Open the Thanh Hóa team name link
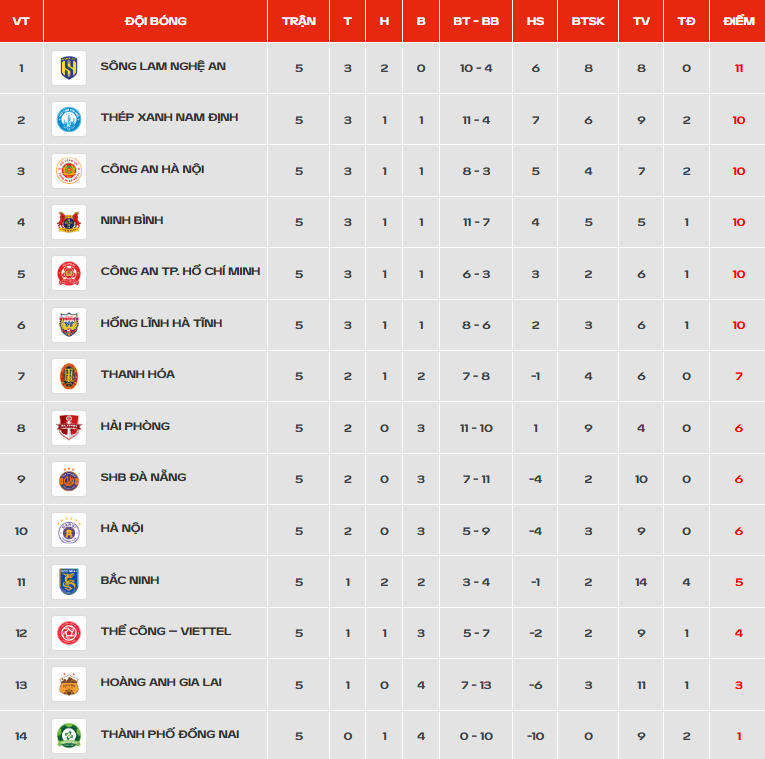 (138, 374)
